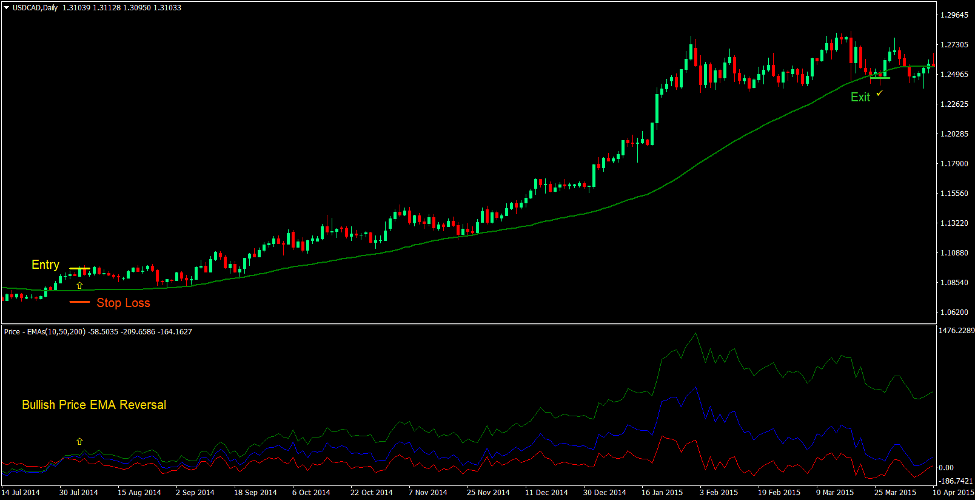Viewport: 977px width, 502px height.
Task: Open the USDCAD,Daily chart menu triangle
Action: click(x=7, y=9)
